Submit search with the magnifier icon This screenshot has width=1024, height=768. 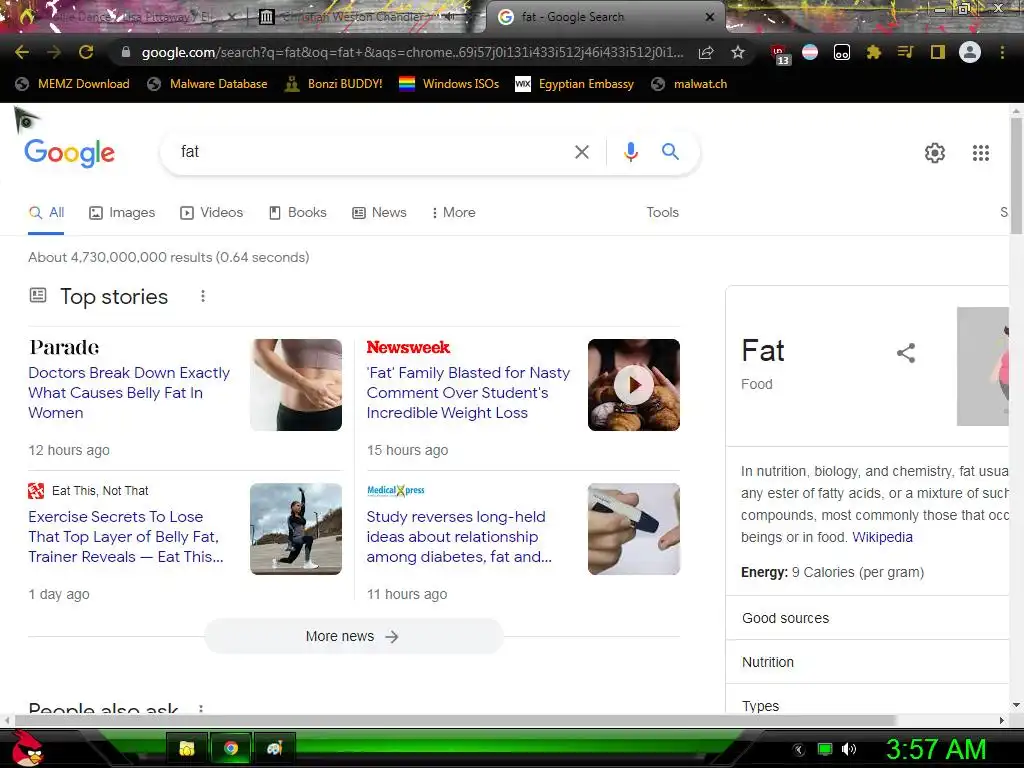[x=671, y=152]
